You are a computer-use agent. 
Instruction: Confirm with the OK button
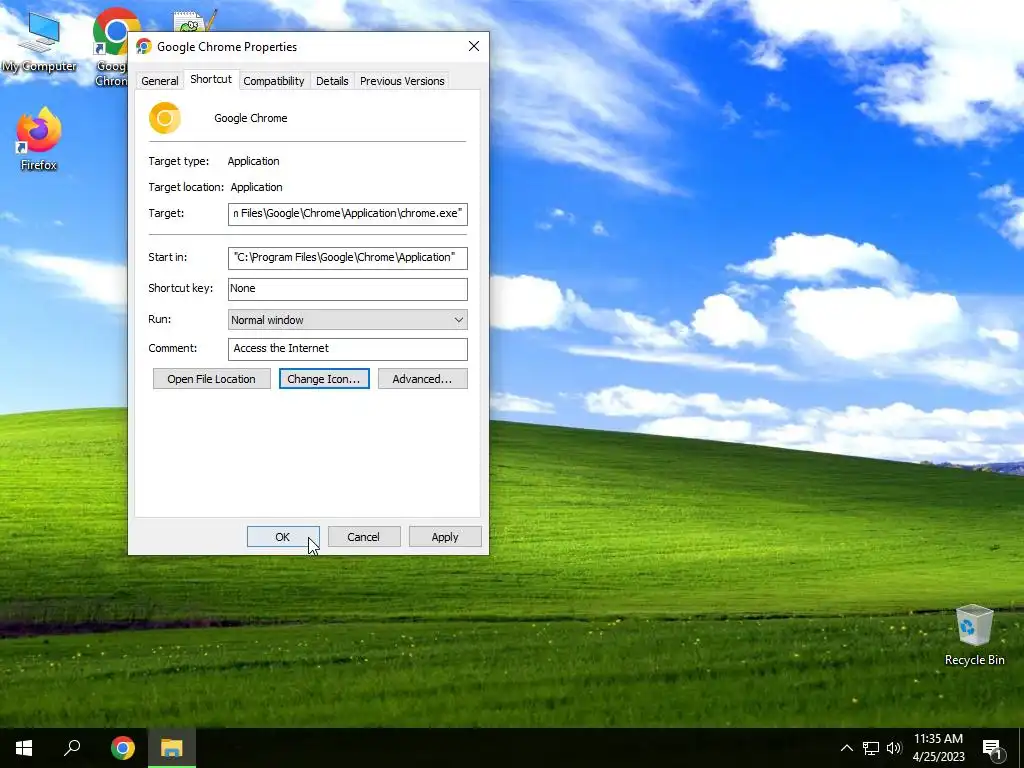point(283,537)
